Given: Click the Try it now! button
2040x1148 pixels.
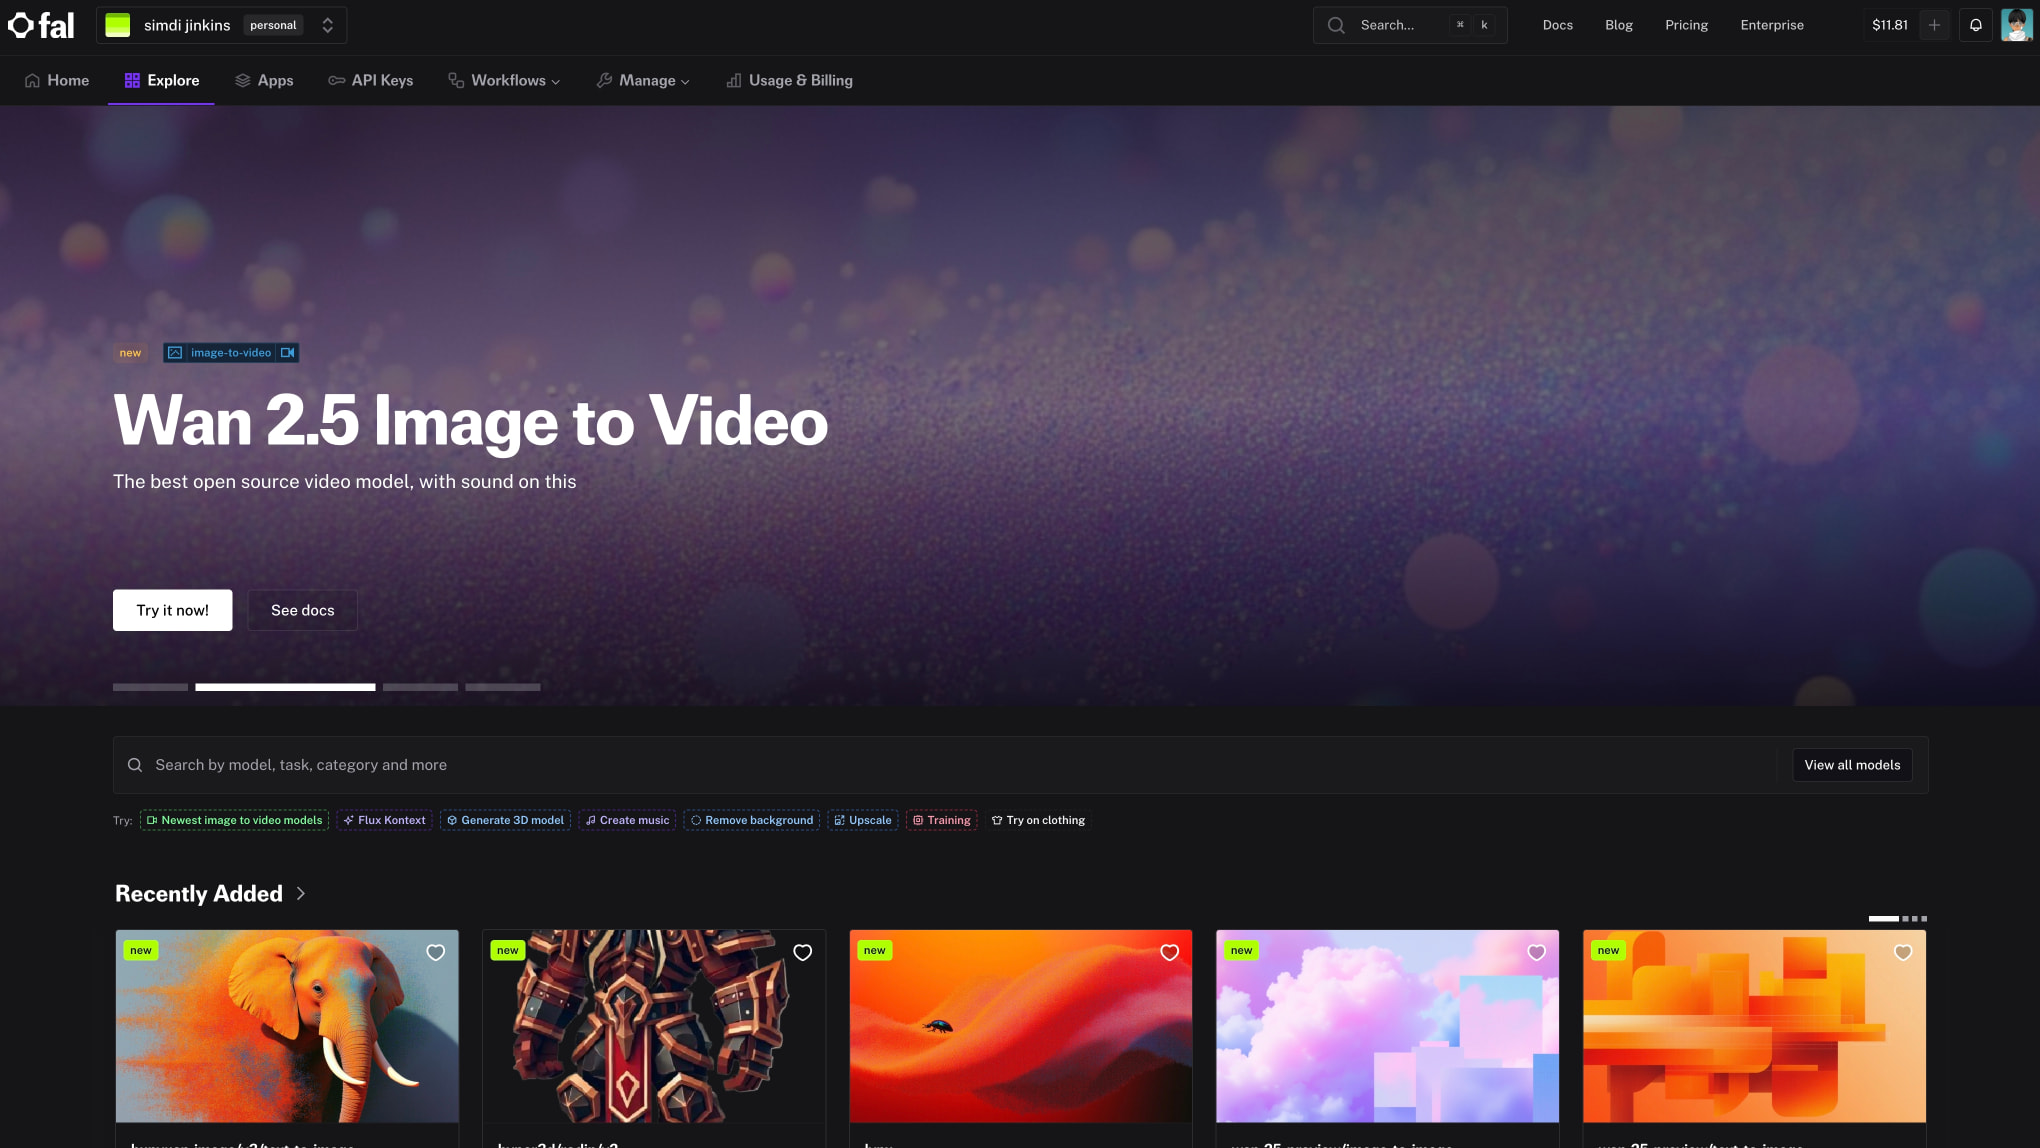Looking at the screenshot, I should point(173,610).
